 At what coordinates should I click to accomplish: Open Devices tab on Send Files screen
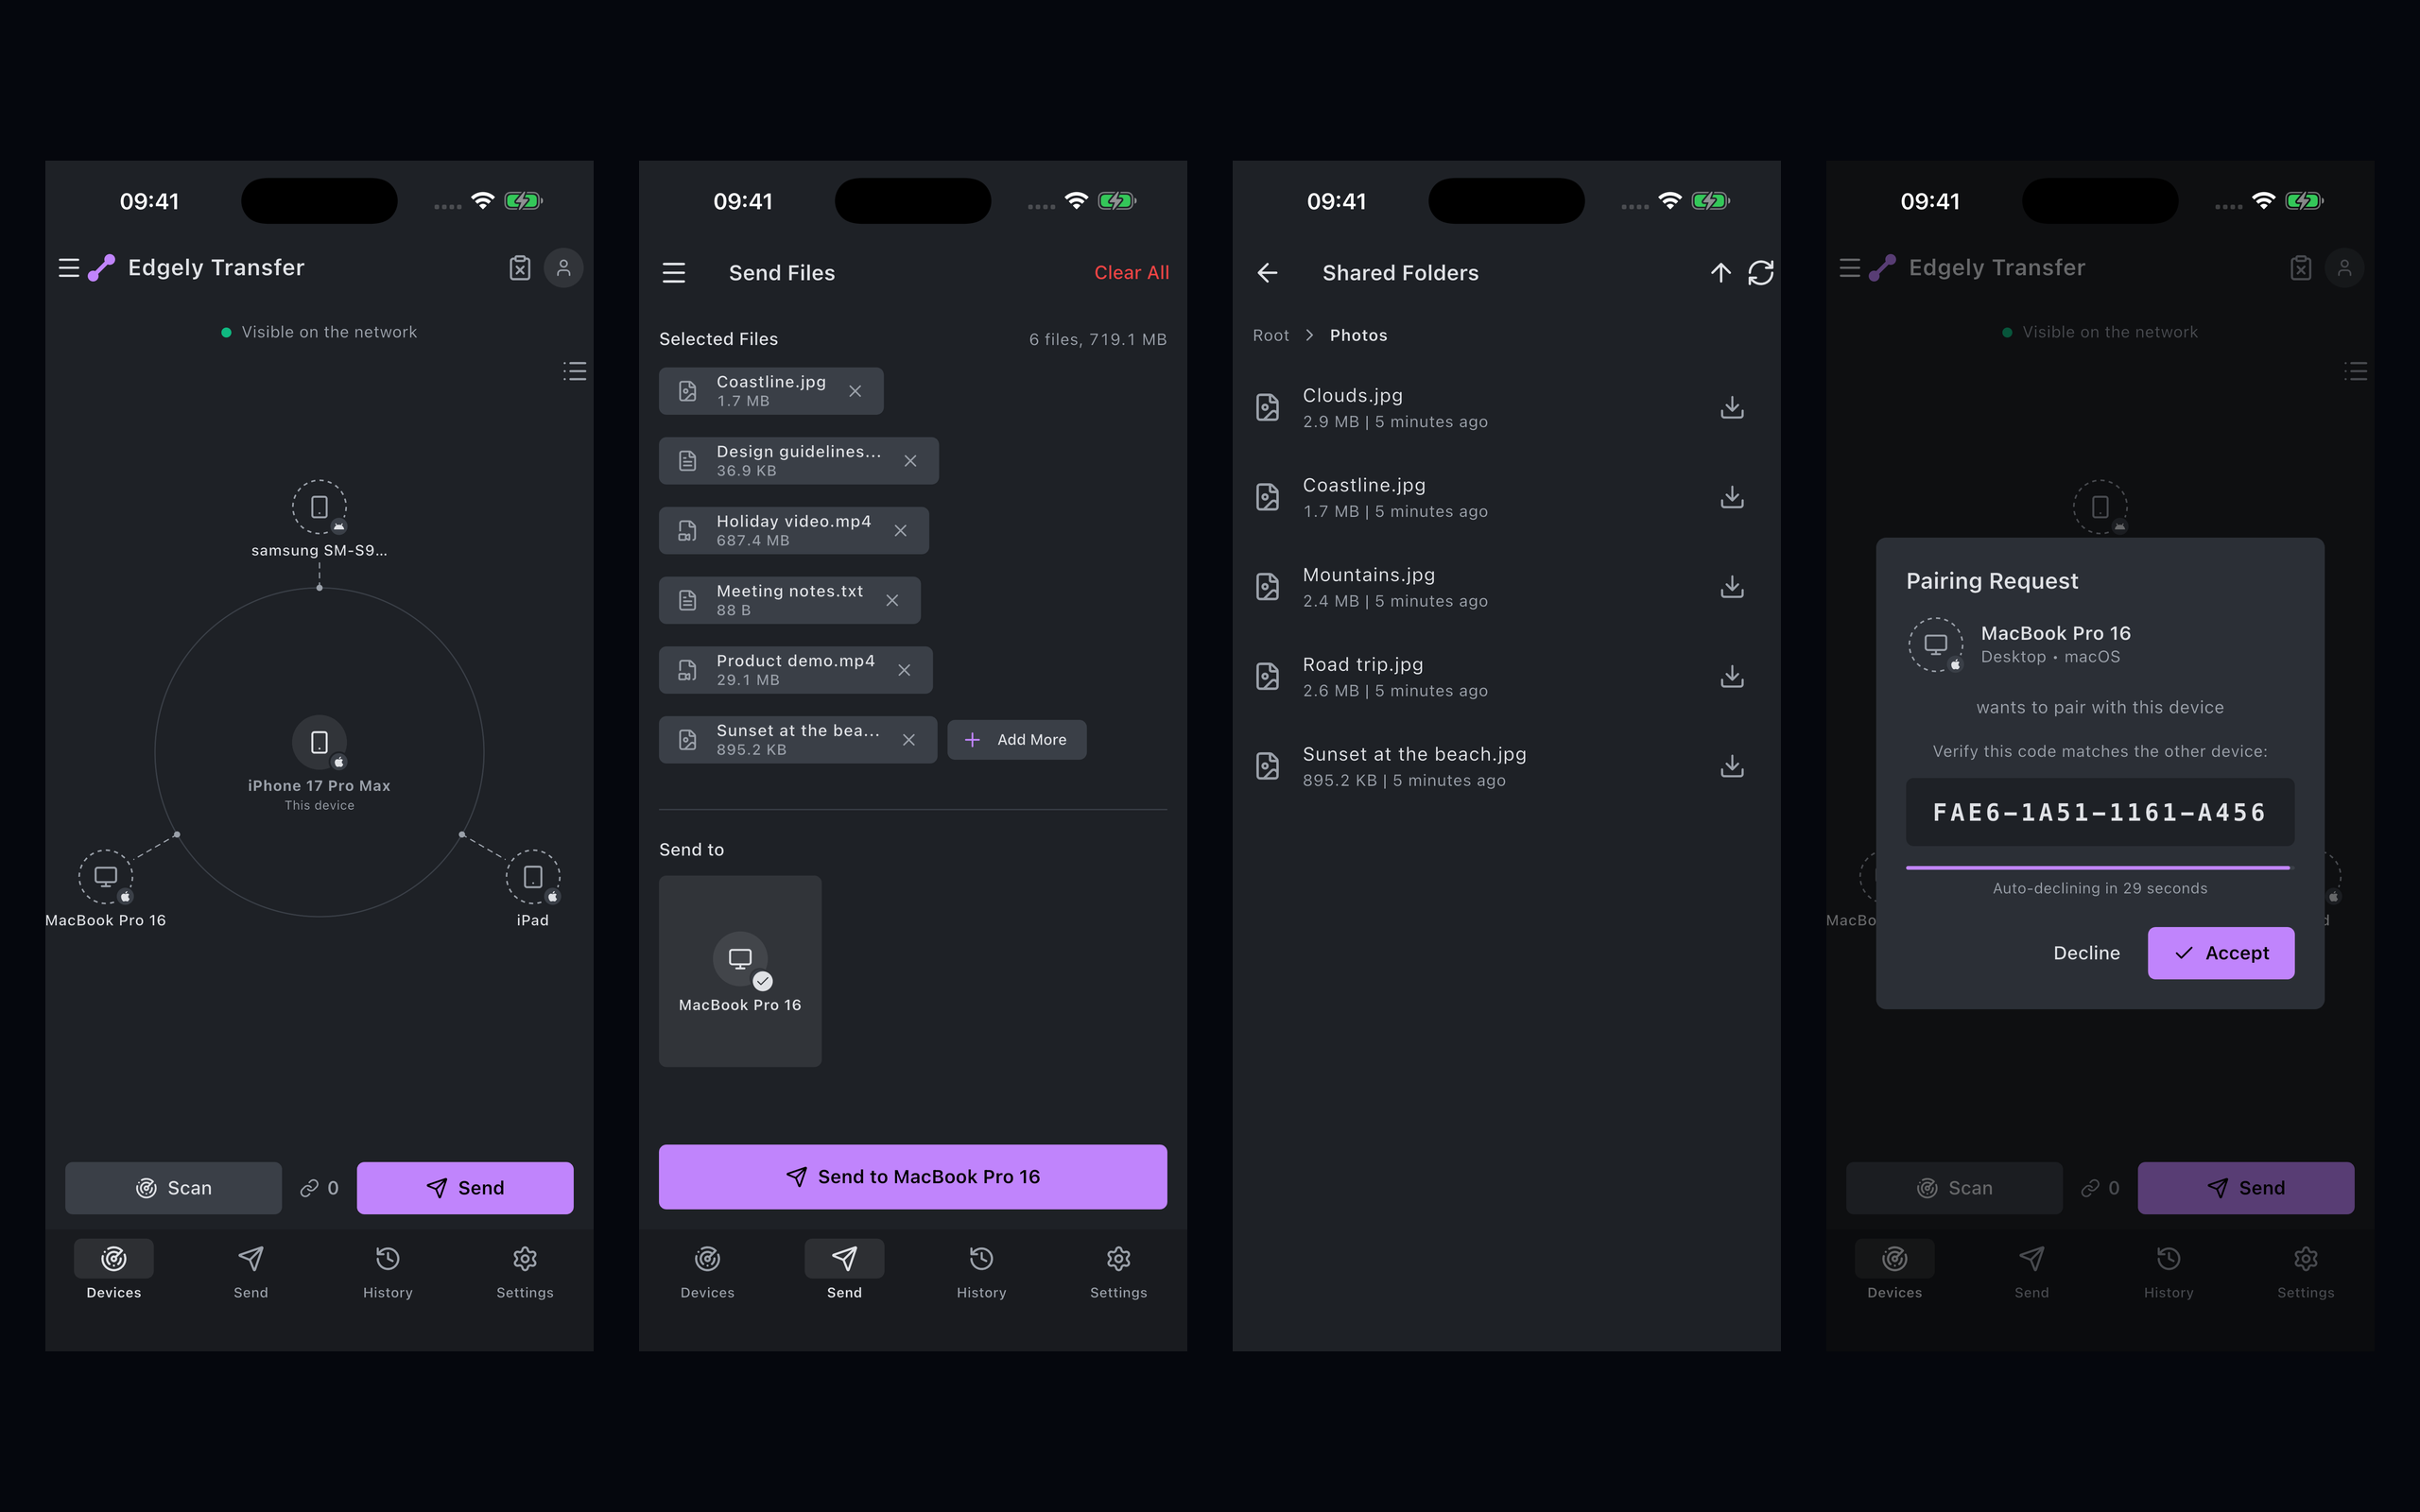[708, 1270]
